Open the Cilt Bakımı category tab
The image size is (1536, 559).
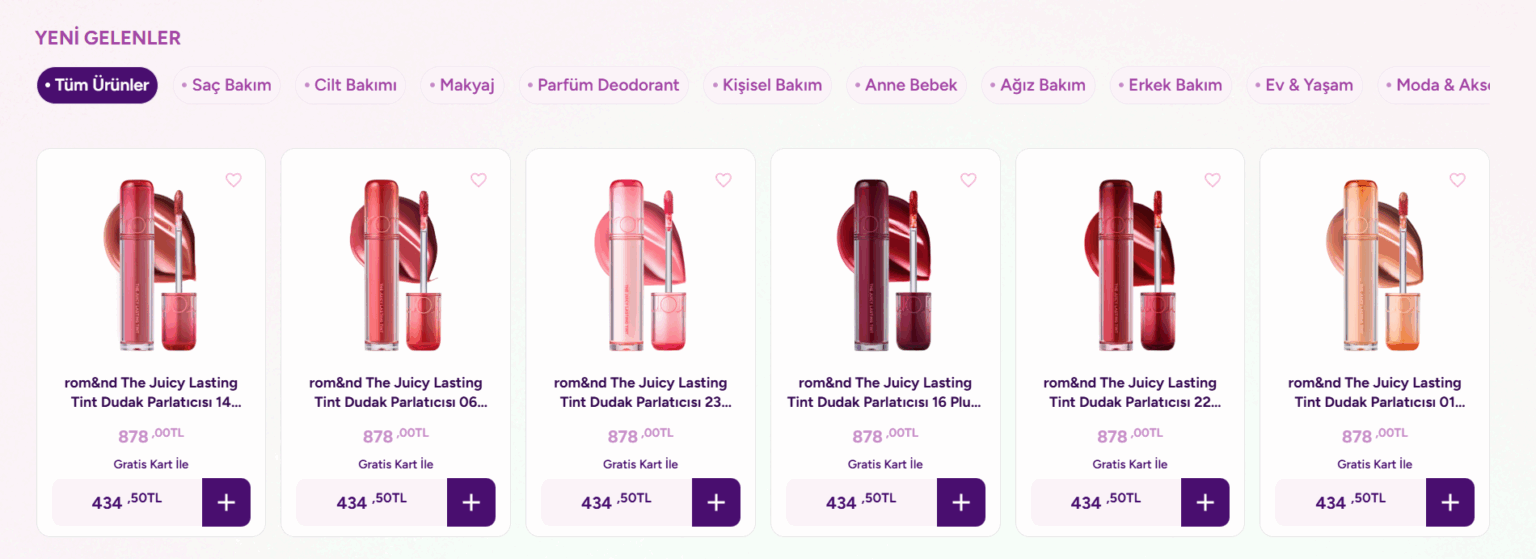[350, 85]
